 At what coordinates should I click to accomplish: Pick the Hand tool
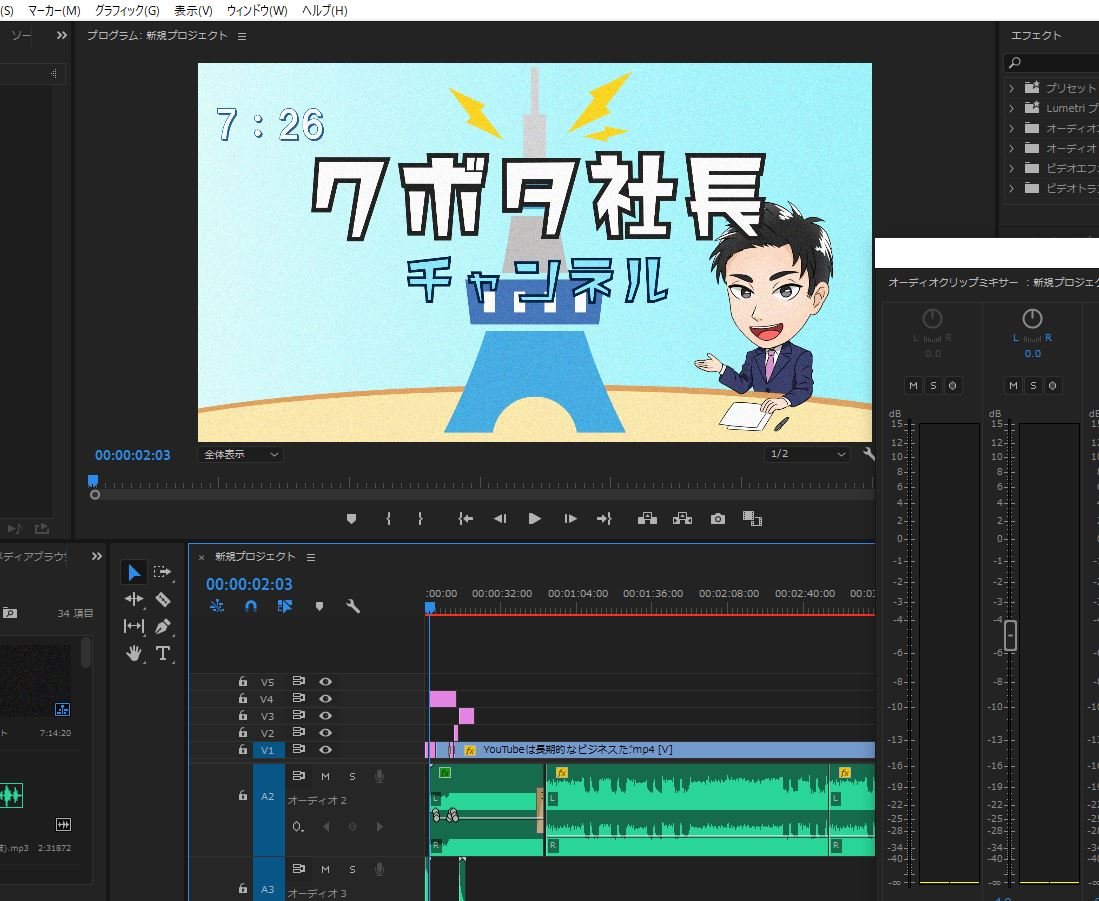point(134,653)
